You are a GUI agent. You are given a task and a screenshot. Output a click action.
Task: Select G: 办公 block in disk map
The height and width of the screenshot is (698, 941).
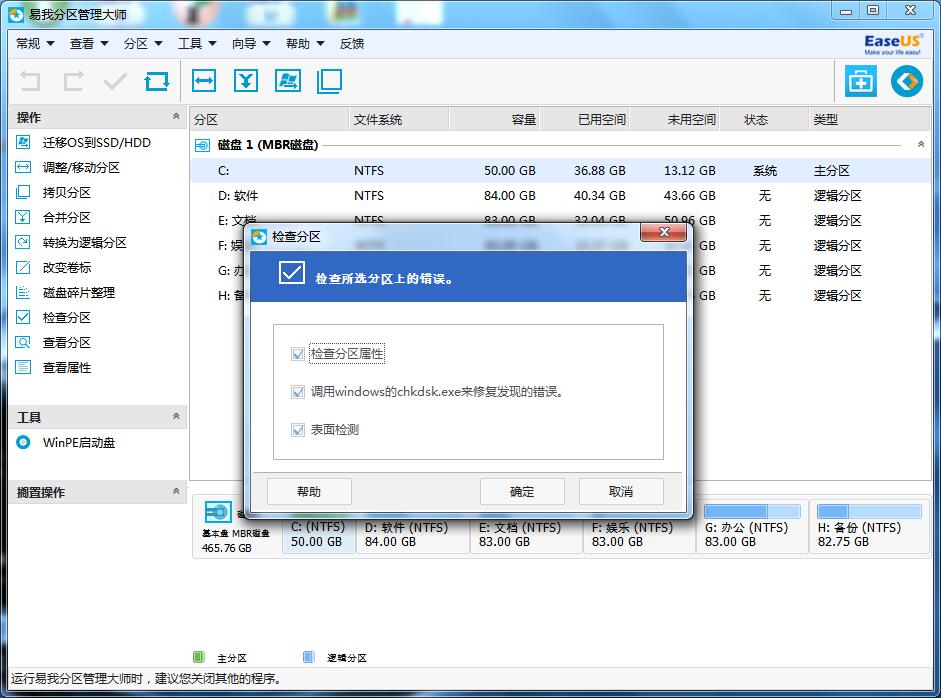pyautogui.click(x=752, y=526)
